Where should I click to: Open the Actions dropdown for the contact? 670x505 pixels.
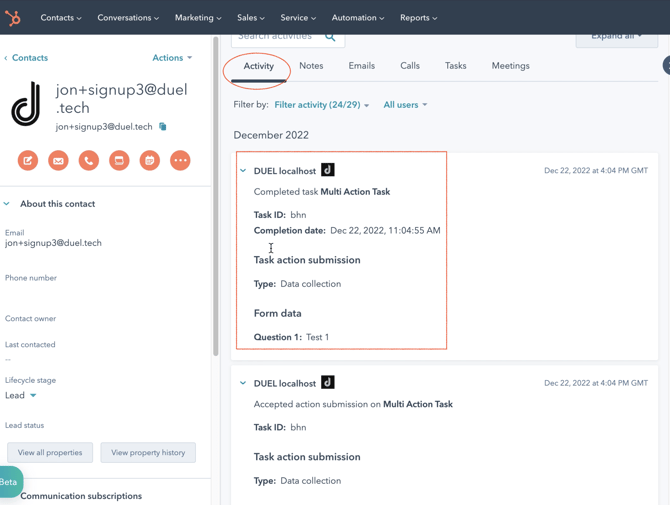[x=172, y=58]
